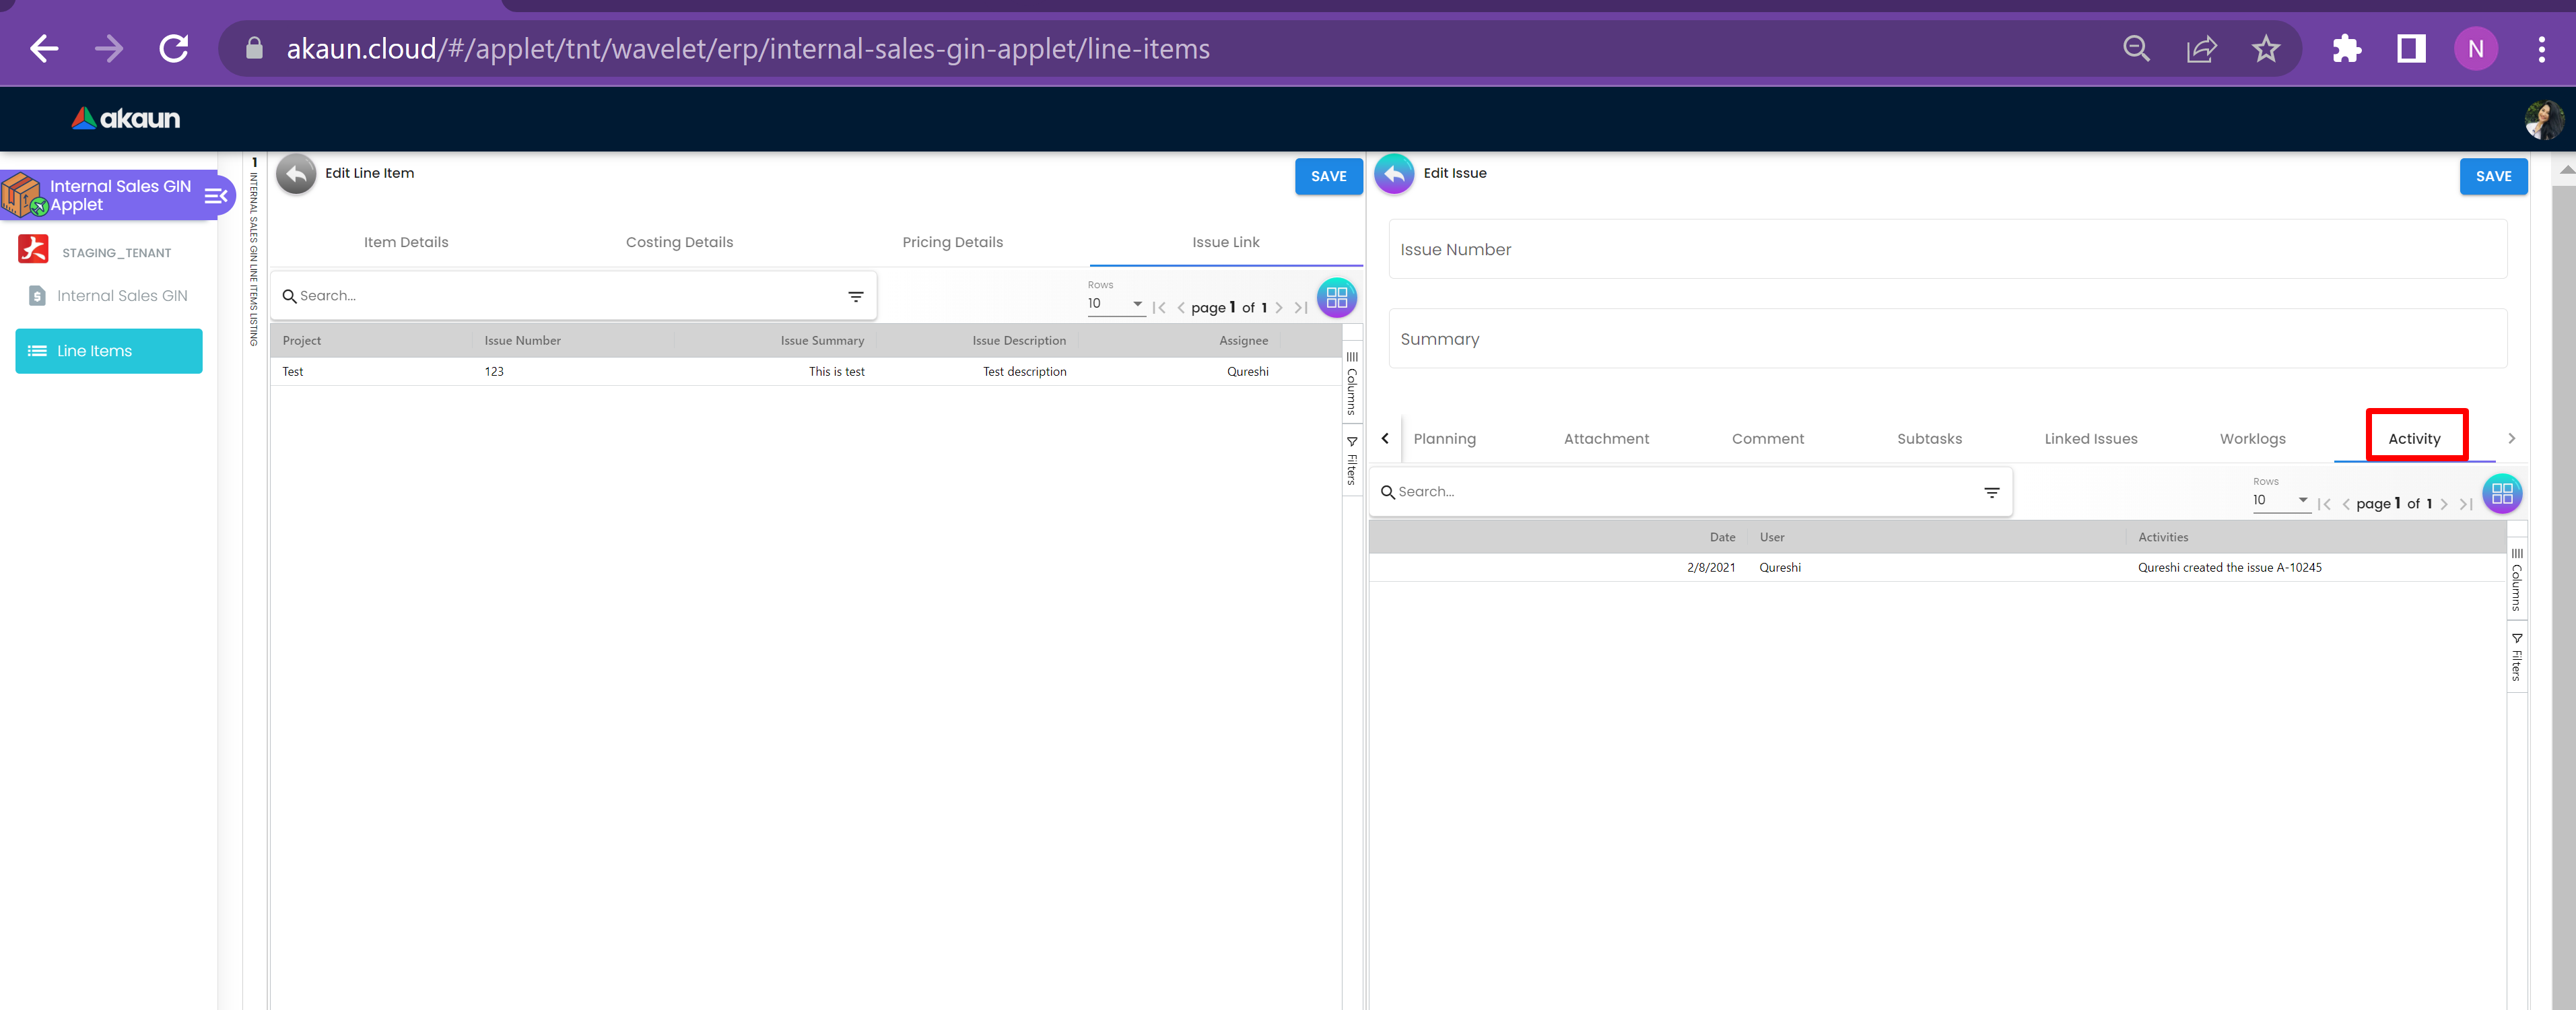Click the Edit Issue back arrow

tap(1394, 174)
